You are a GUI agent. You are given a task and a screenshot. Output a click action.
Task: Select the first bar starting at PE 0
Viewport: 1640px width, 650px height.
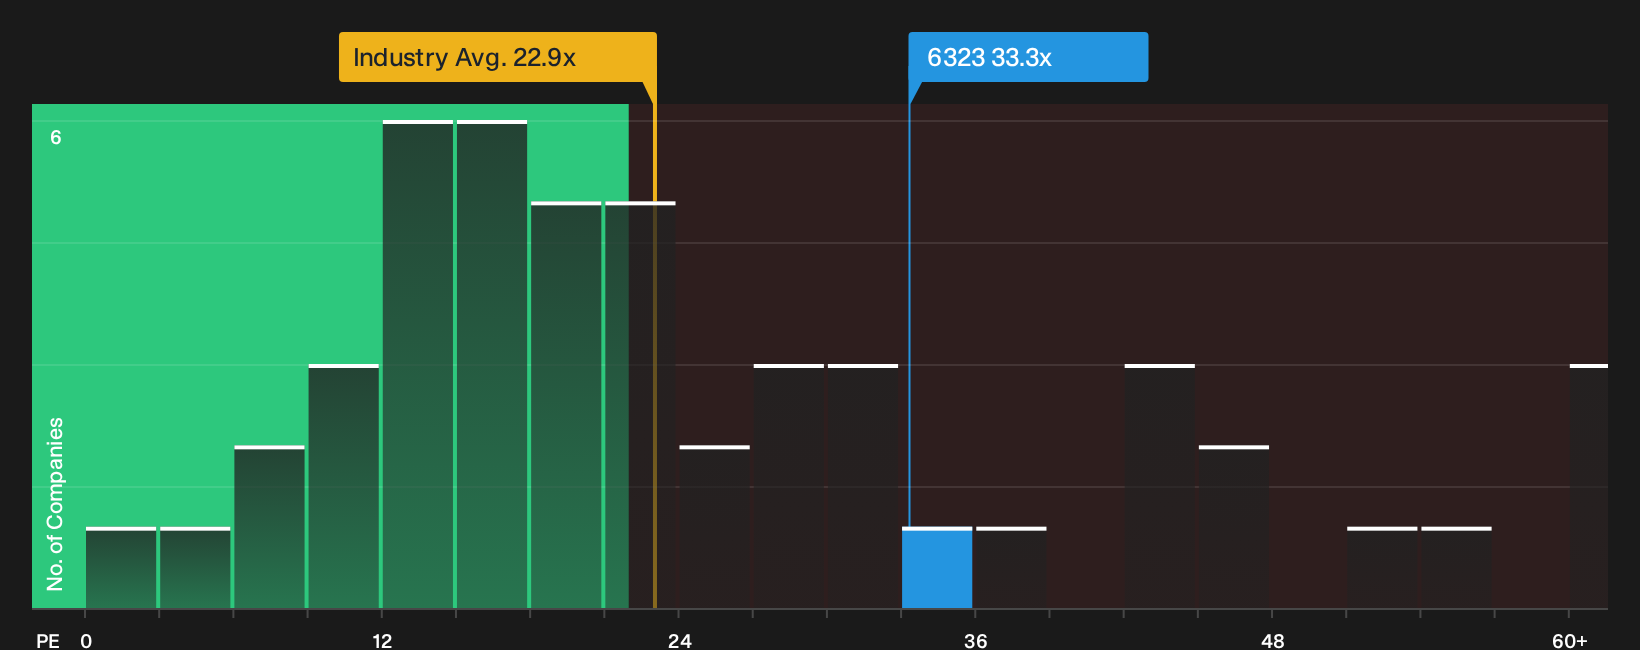[x=121, y=568]
